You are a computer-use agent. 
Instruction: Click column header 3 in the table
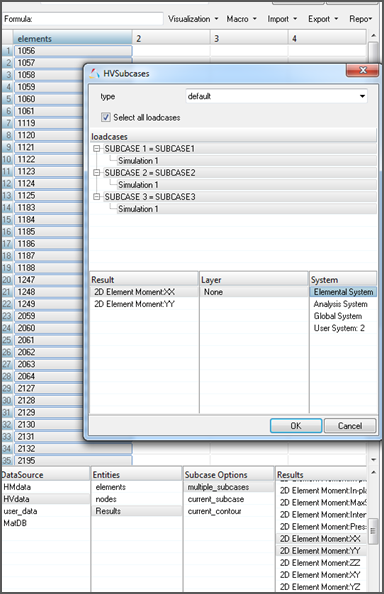tap(249, 39)
